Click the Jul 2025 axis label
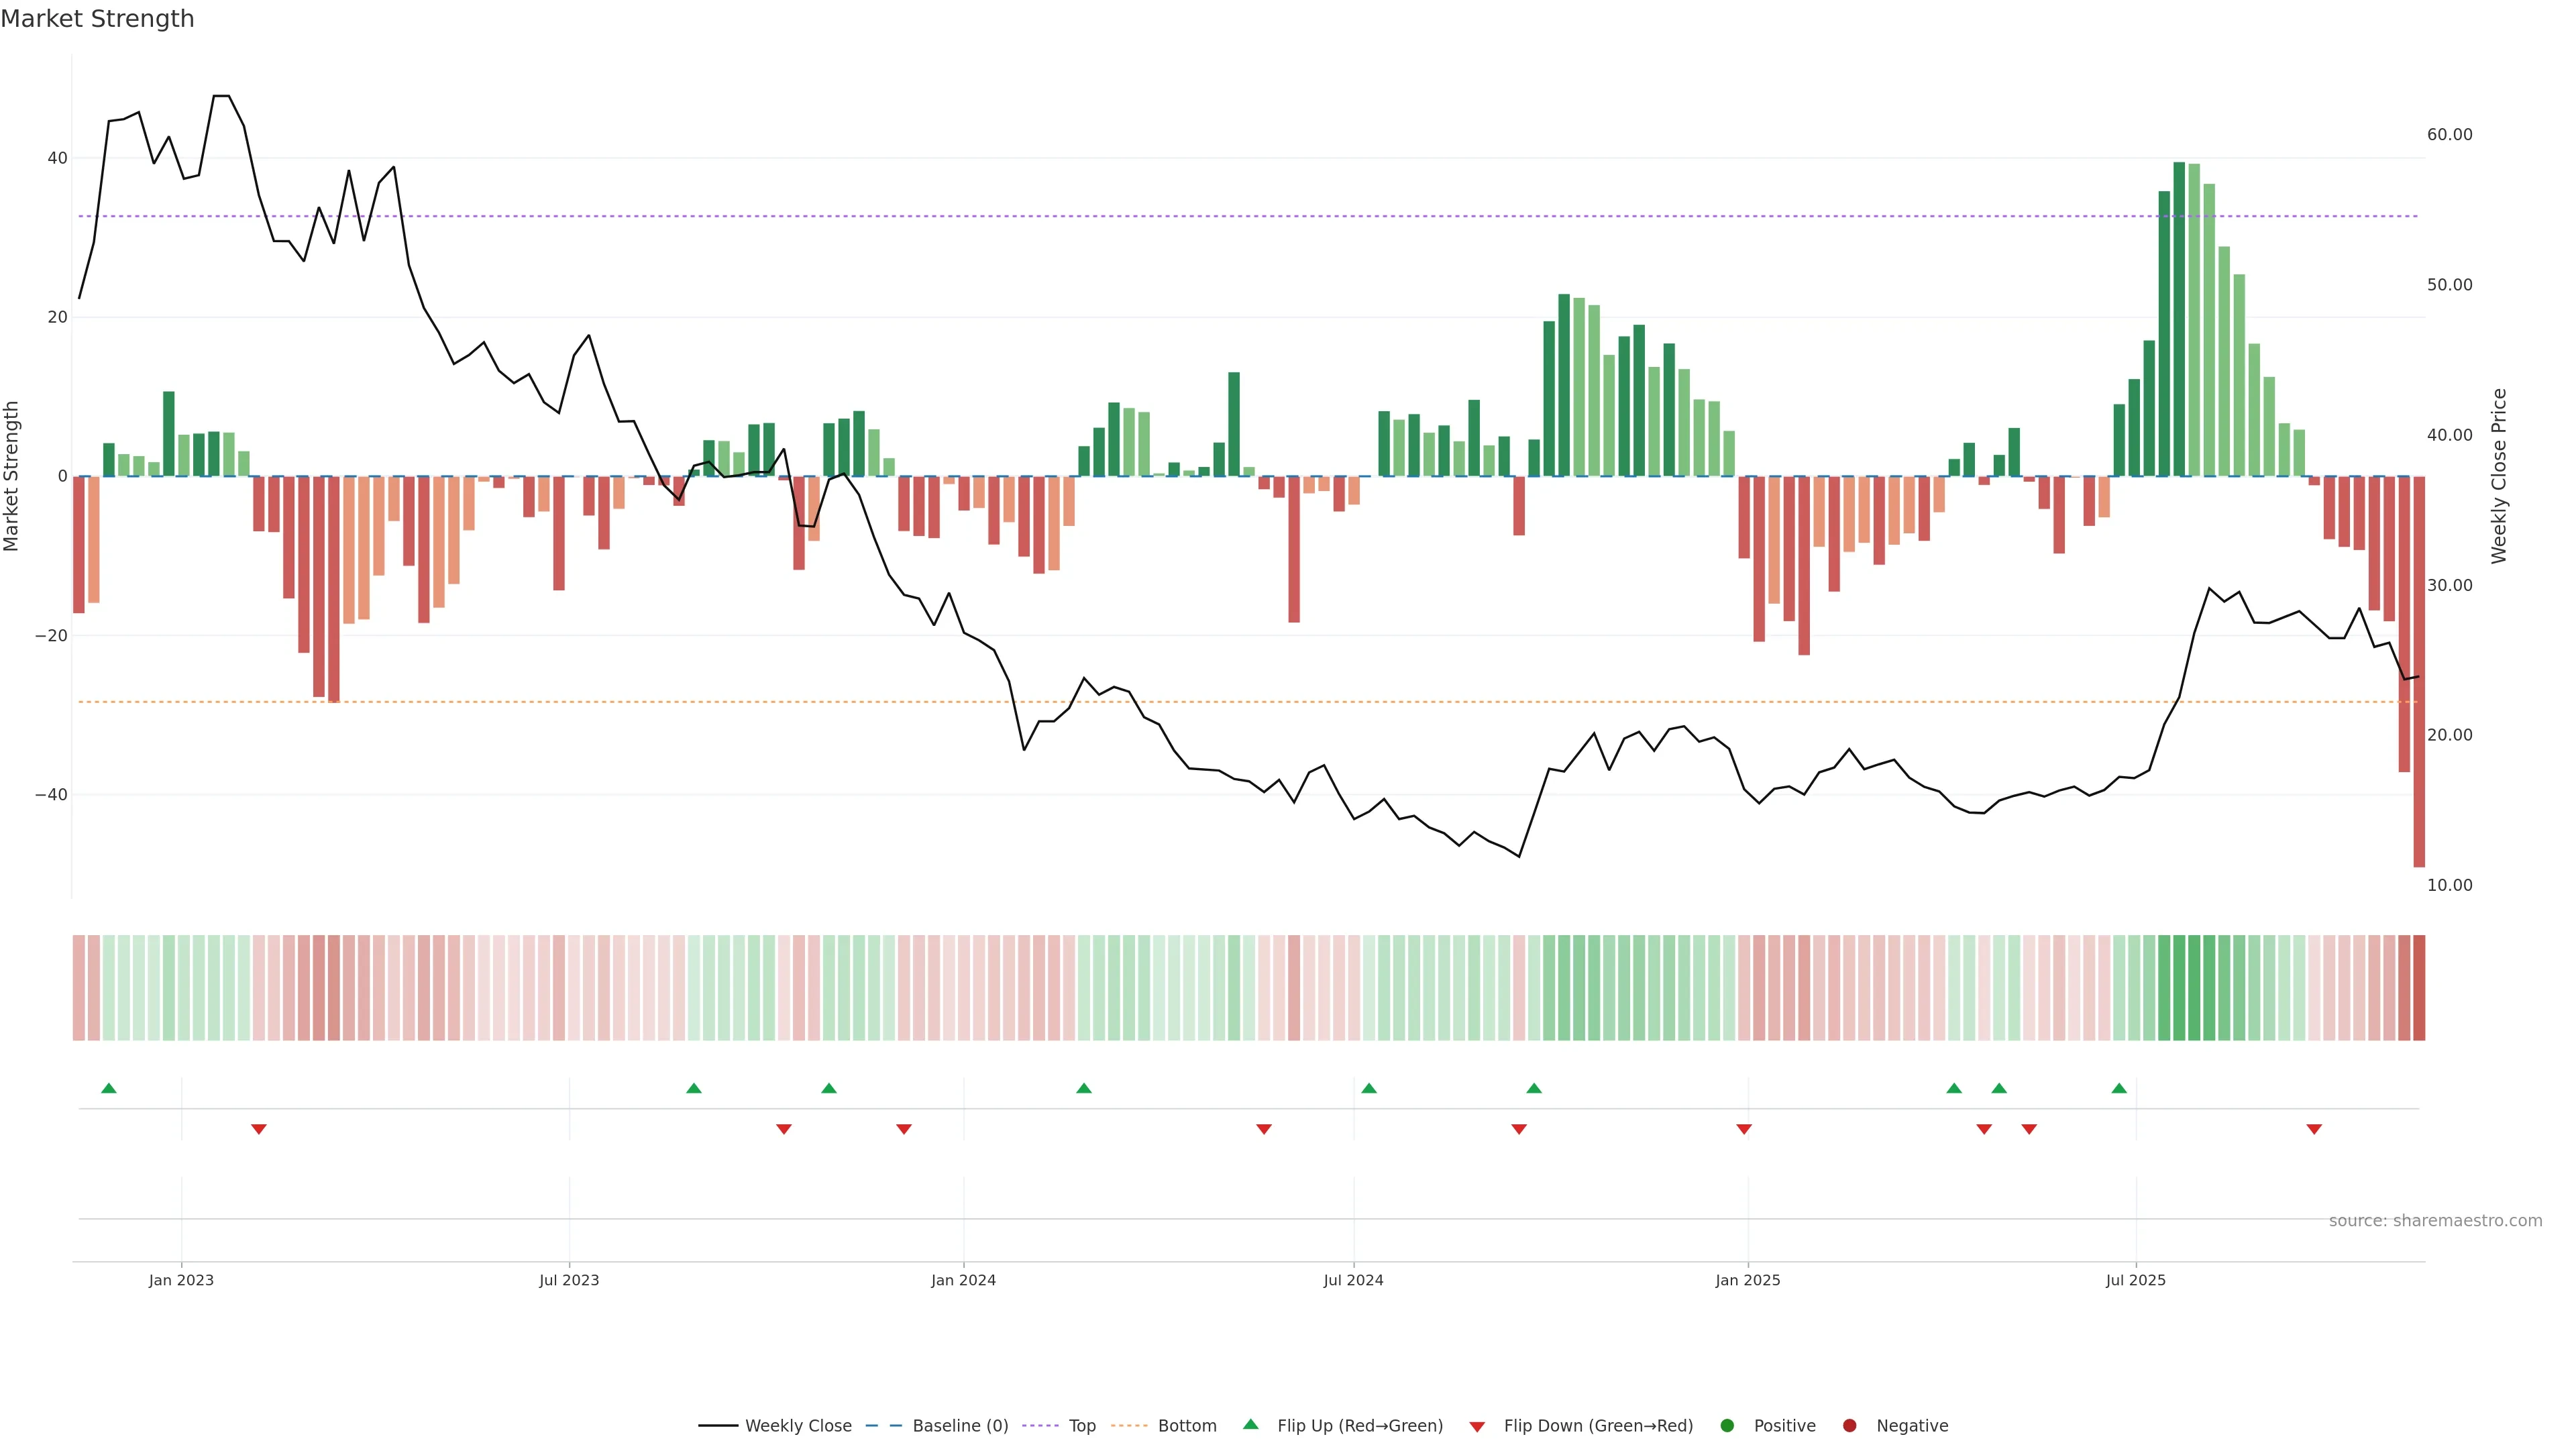This screenshot has height=1449, width=2576. (x=2135, y=1280)
